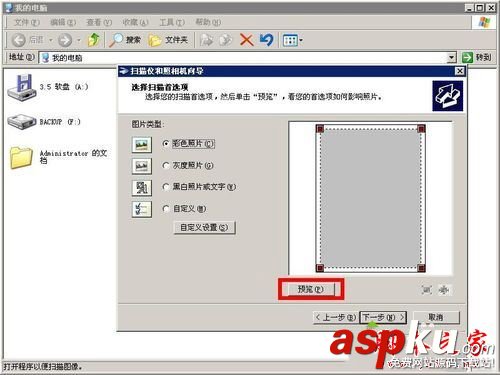Open the address bar dropdown

click(x=451, y=58)
